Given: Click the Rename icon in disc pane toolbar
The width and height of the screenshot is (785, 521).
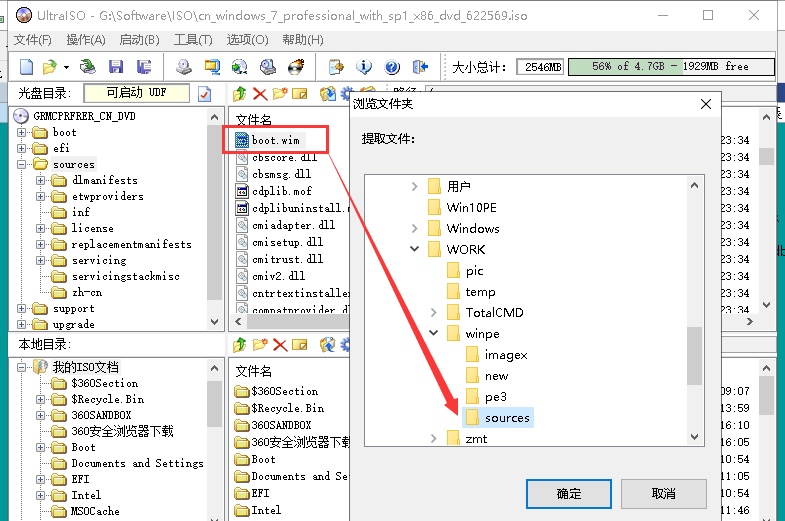Looking at the screenshot, I should (x=299, y=94).
